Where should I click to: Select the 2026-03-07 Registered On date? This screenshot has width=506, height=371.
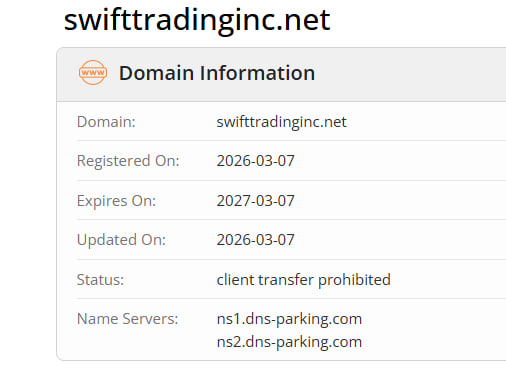pos(256,161)
